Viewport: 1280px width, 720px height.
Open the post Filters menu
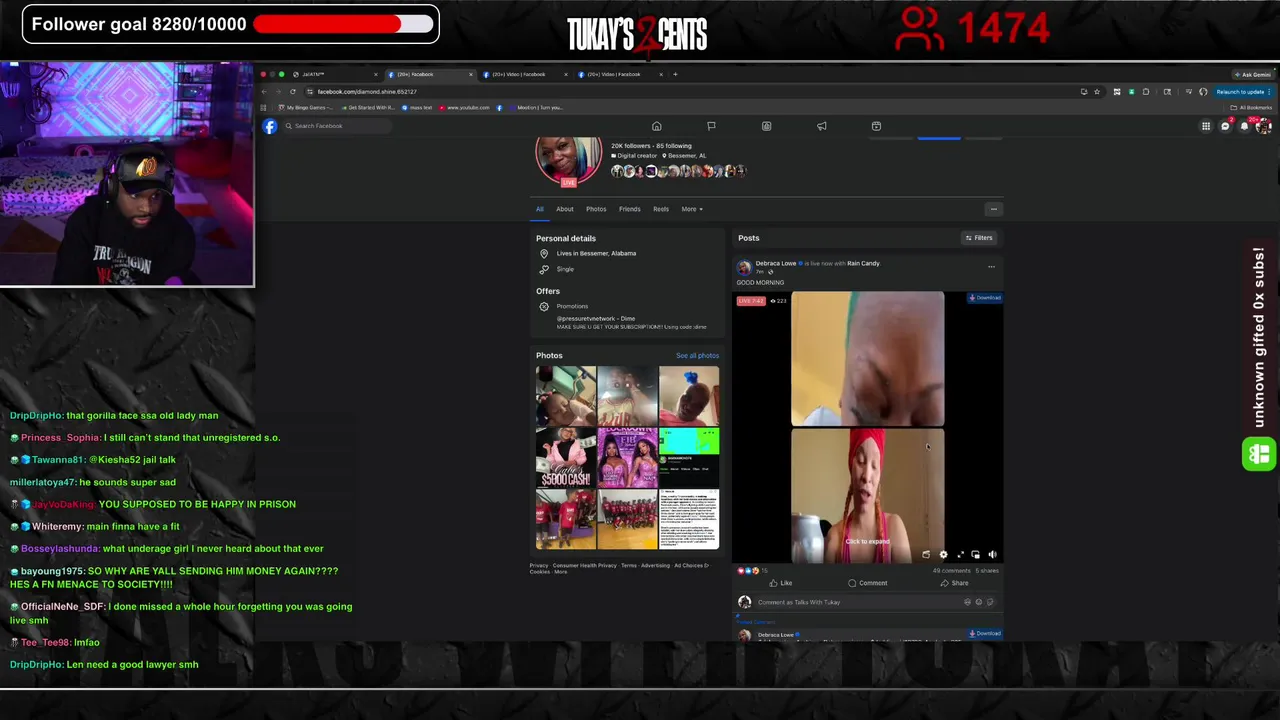(978, 238)
